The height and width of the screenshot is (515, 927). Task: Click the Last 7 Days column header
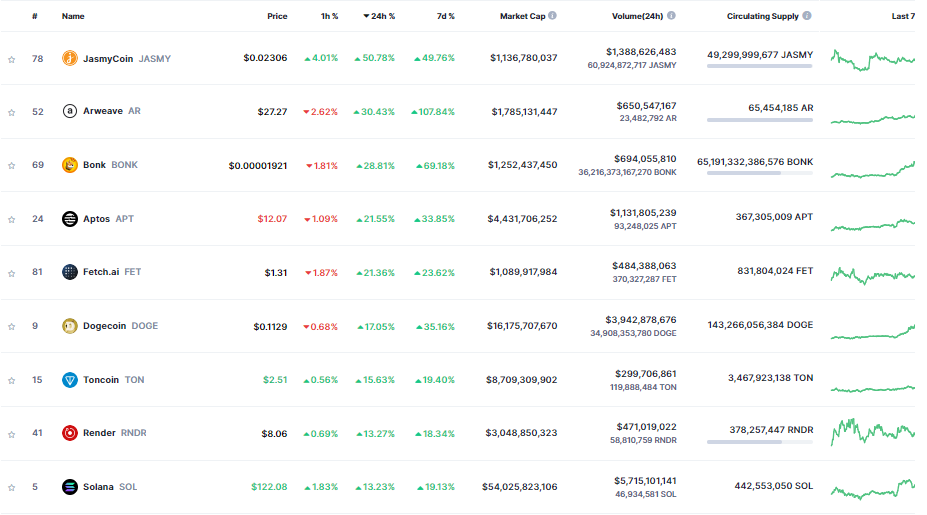point(903,16)
